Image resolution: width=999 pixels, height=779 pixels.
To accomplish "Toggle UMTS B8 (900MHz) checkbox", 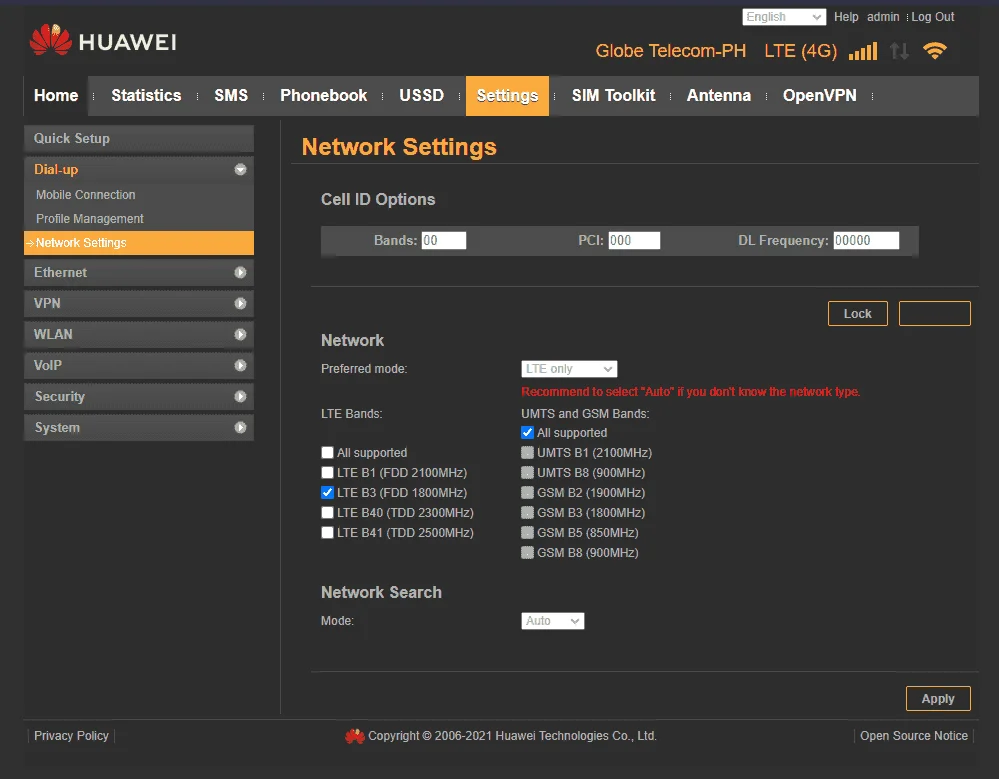I will [528, 473].
